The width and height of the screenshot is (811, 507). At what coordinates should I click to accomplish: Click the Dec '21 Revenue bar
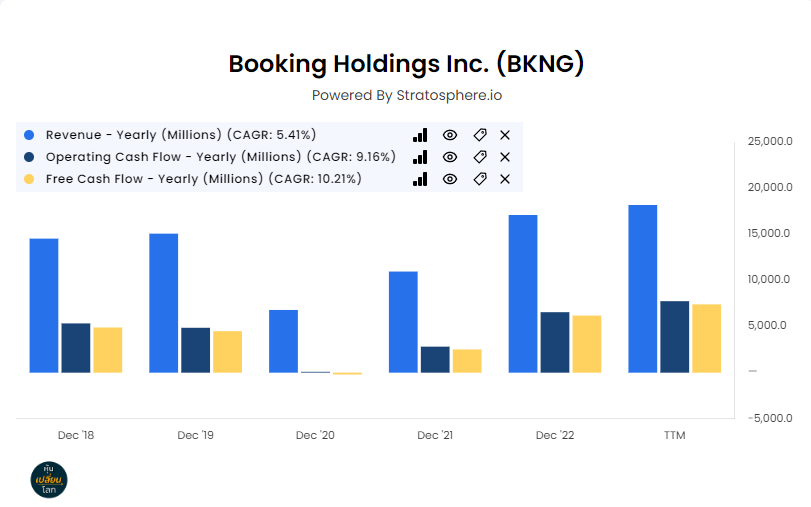[403, 322]
